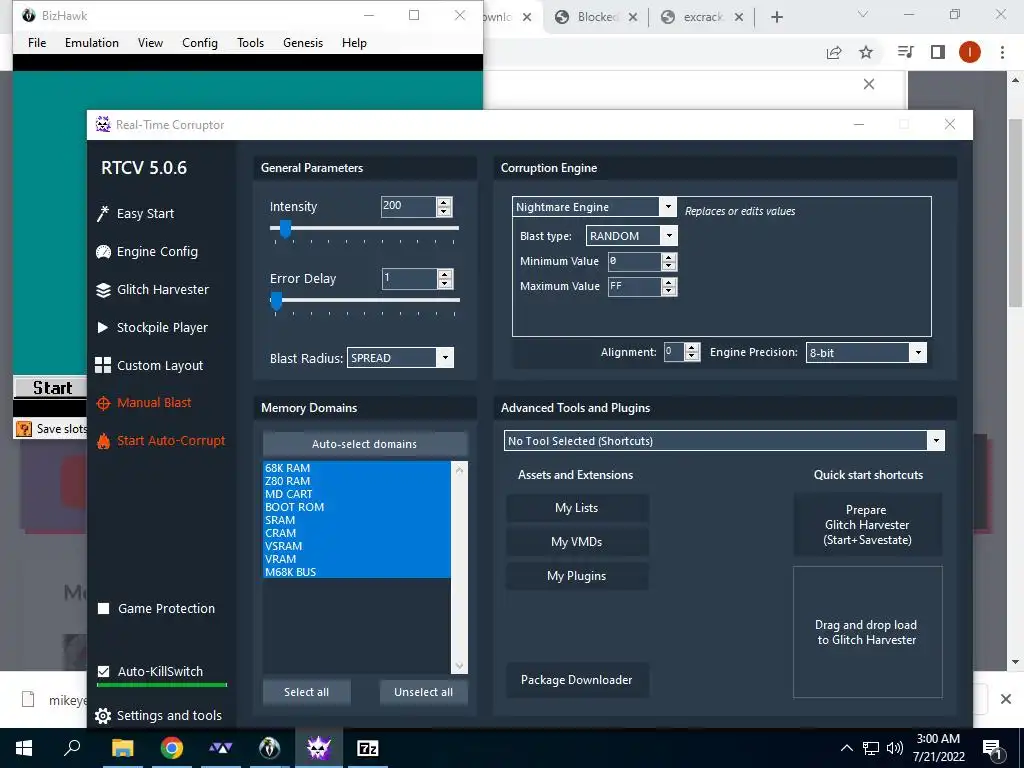This screenshot has width=1024, height=768.
Task: Bookmark page with Chrome star icon
Action: 866,52
